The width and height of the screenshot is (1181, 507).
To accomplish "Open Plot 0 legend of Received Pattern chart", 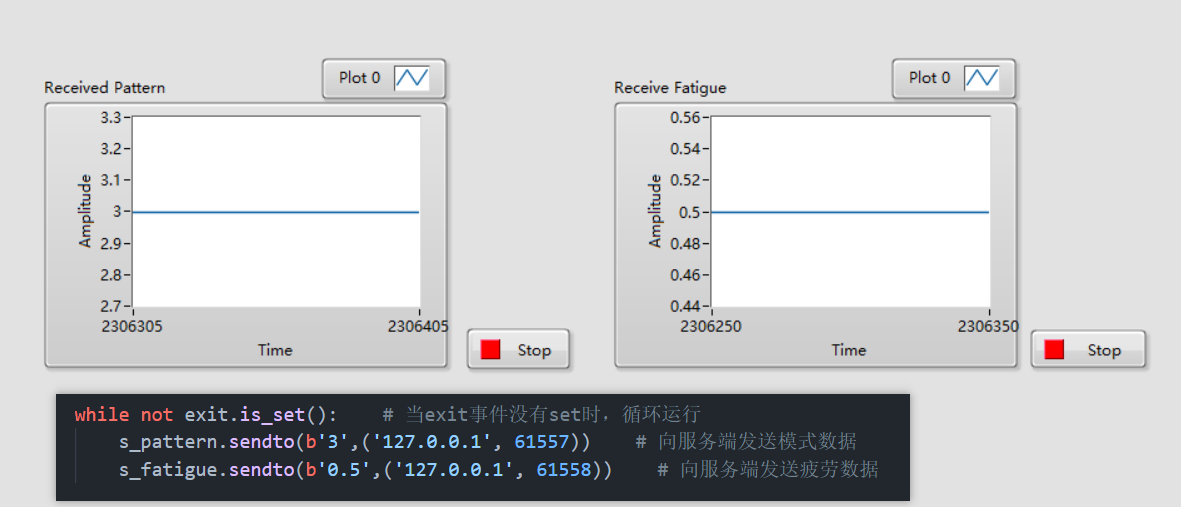I will point(384,78).
